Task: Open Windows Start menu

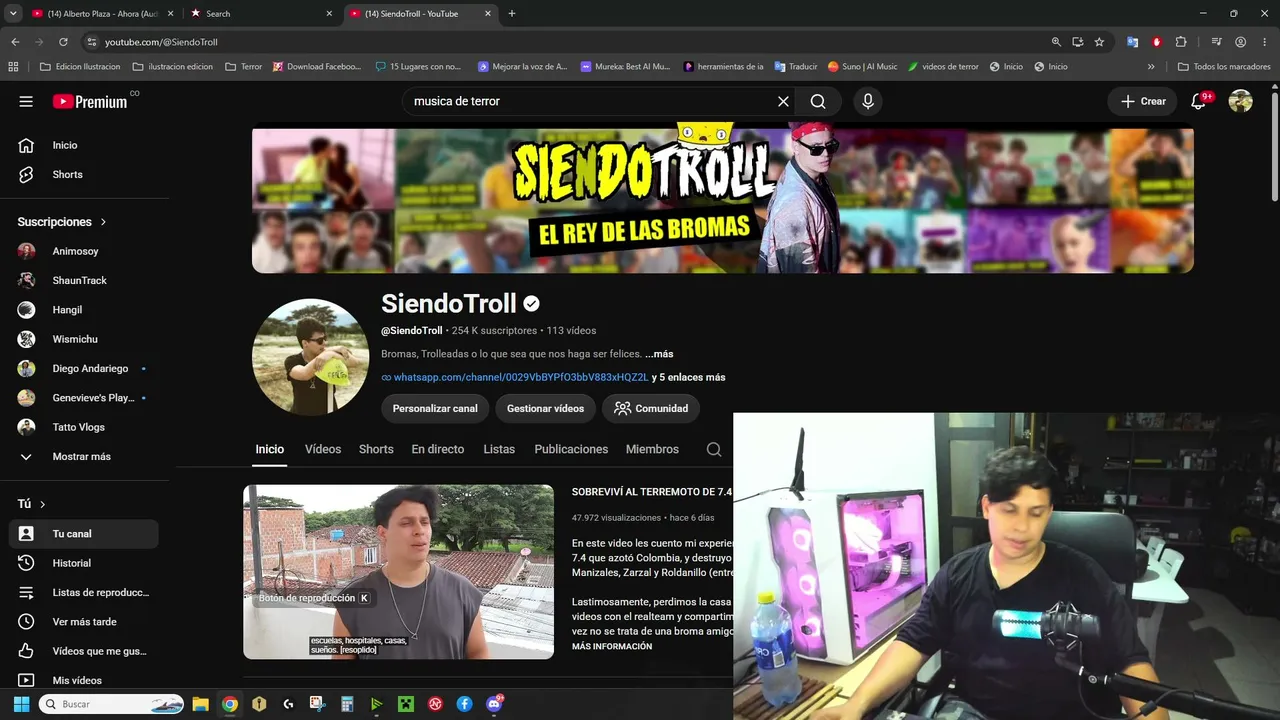Action: pyautogui.click(x=21, y=704)
